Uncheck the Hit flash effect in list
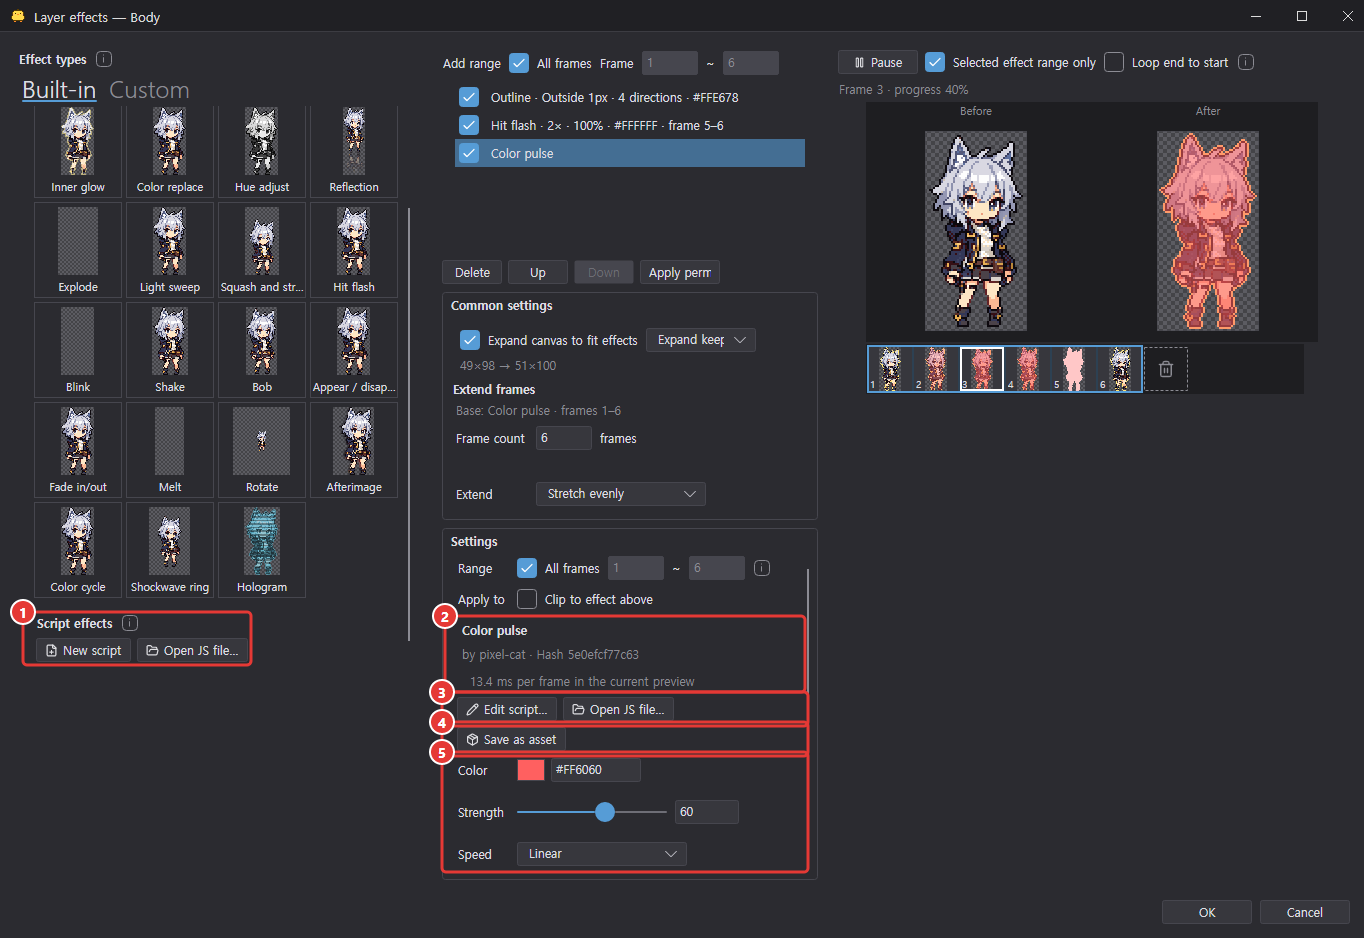1364x938 pixels. (x=469, y=125)
